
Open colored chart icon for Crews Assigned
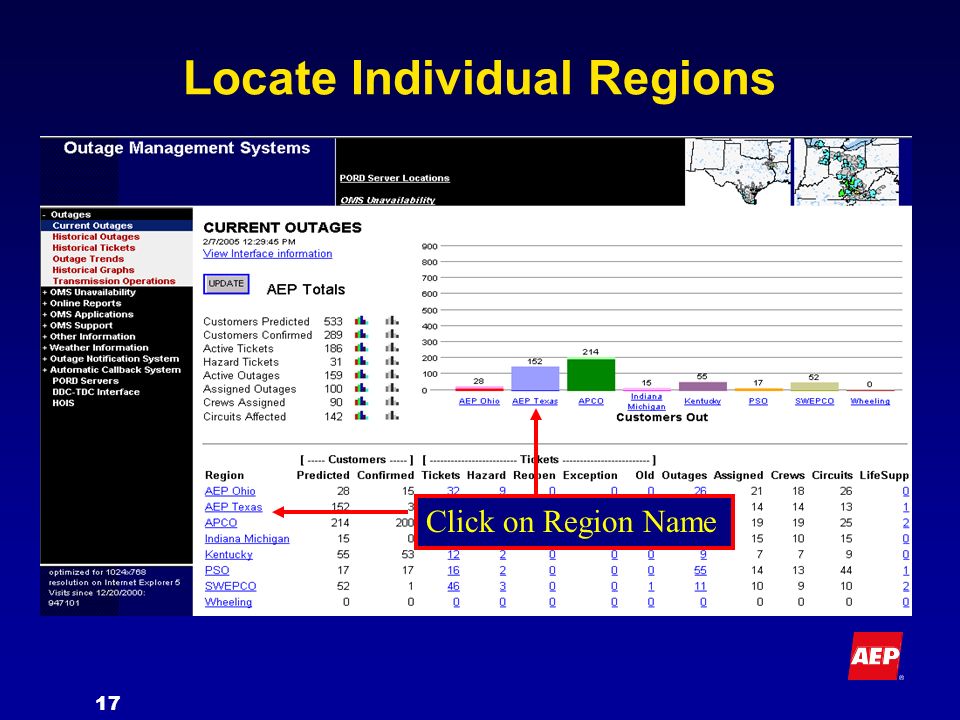click(361, 402)
